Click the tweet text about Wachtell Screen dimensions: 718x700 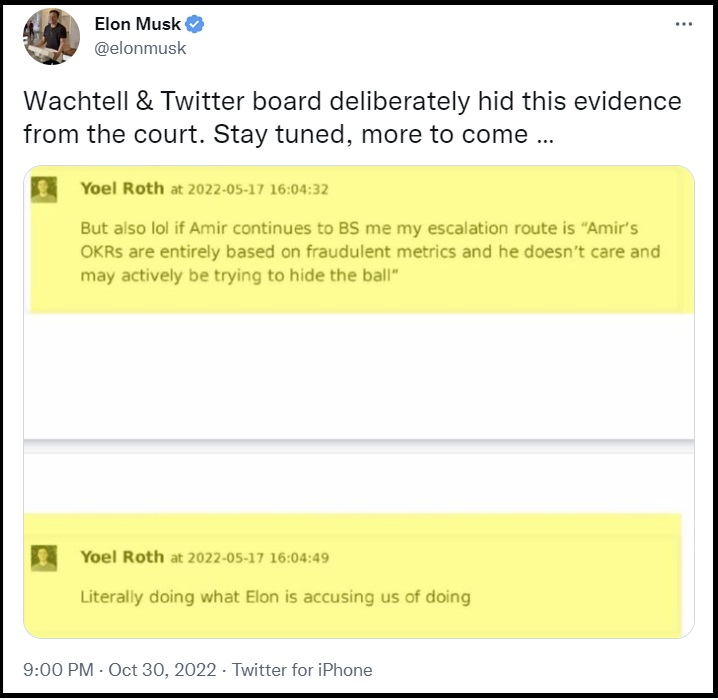[x=352, y=118]
